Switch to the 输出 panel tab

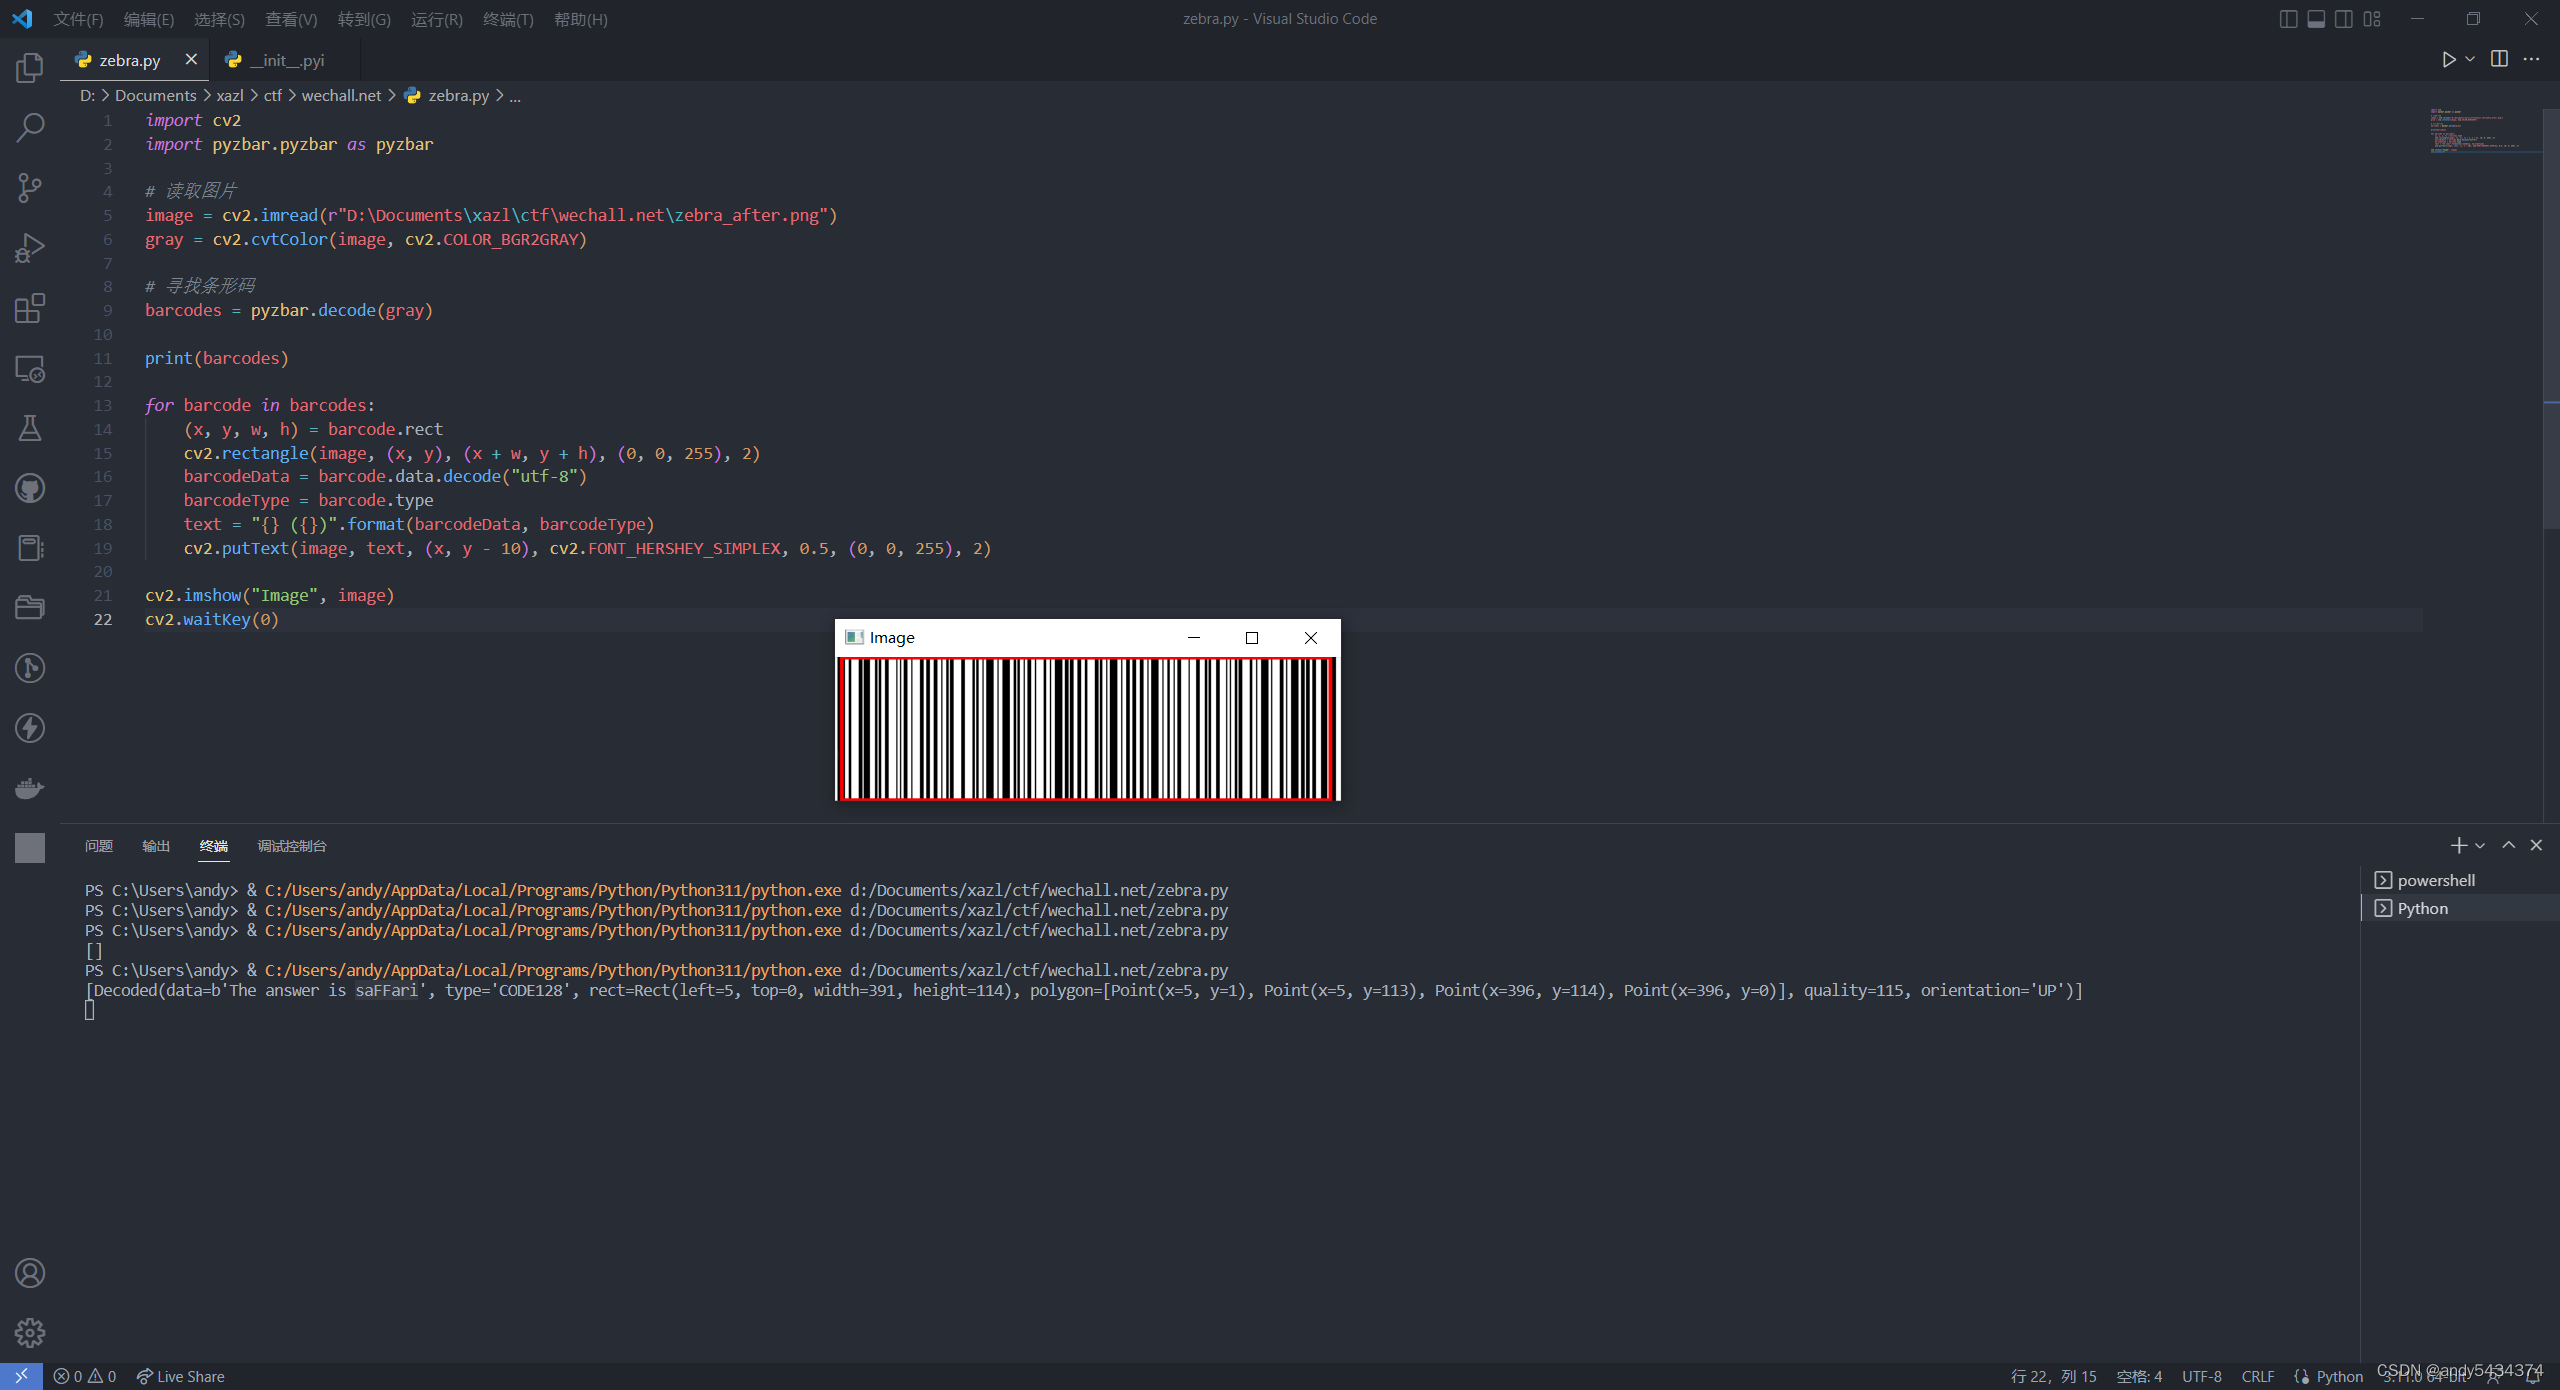(156, 846)
